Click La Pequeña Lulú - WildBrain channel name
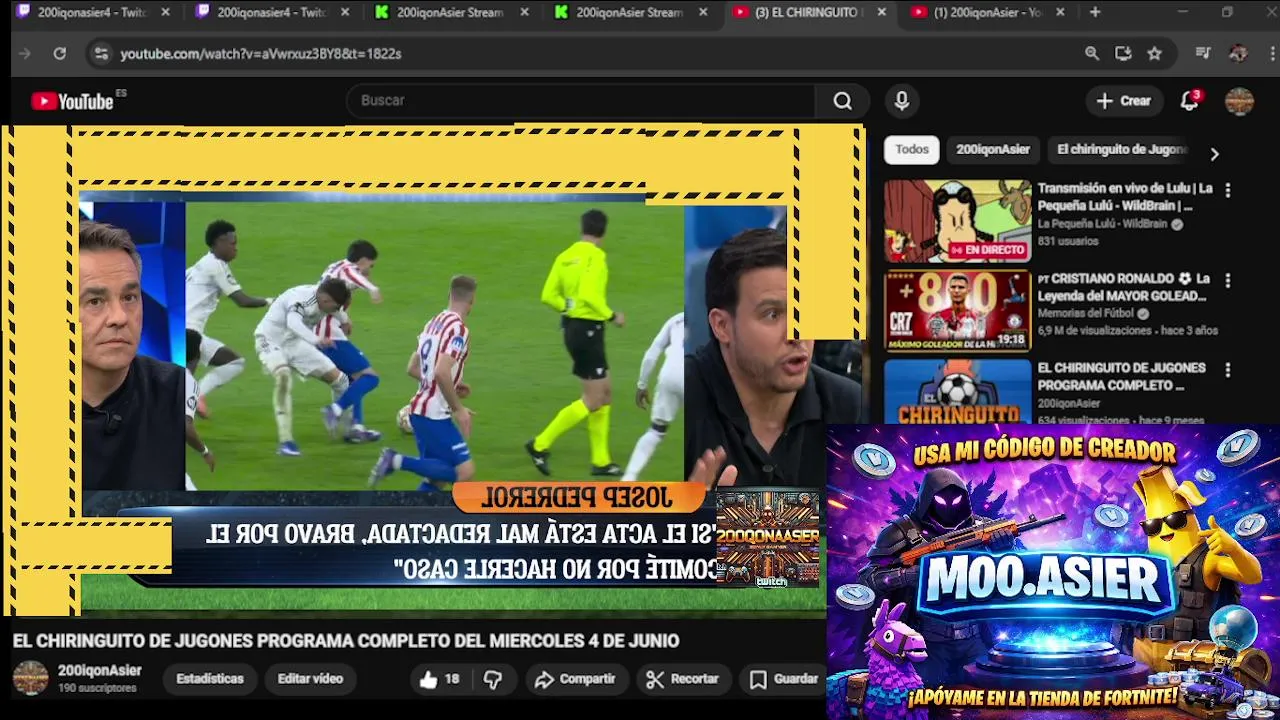This screenshot has height=720, width=1280. (x=1102, y=224)
